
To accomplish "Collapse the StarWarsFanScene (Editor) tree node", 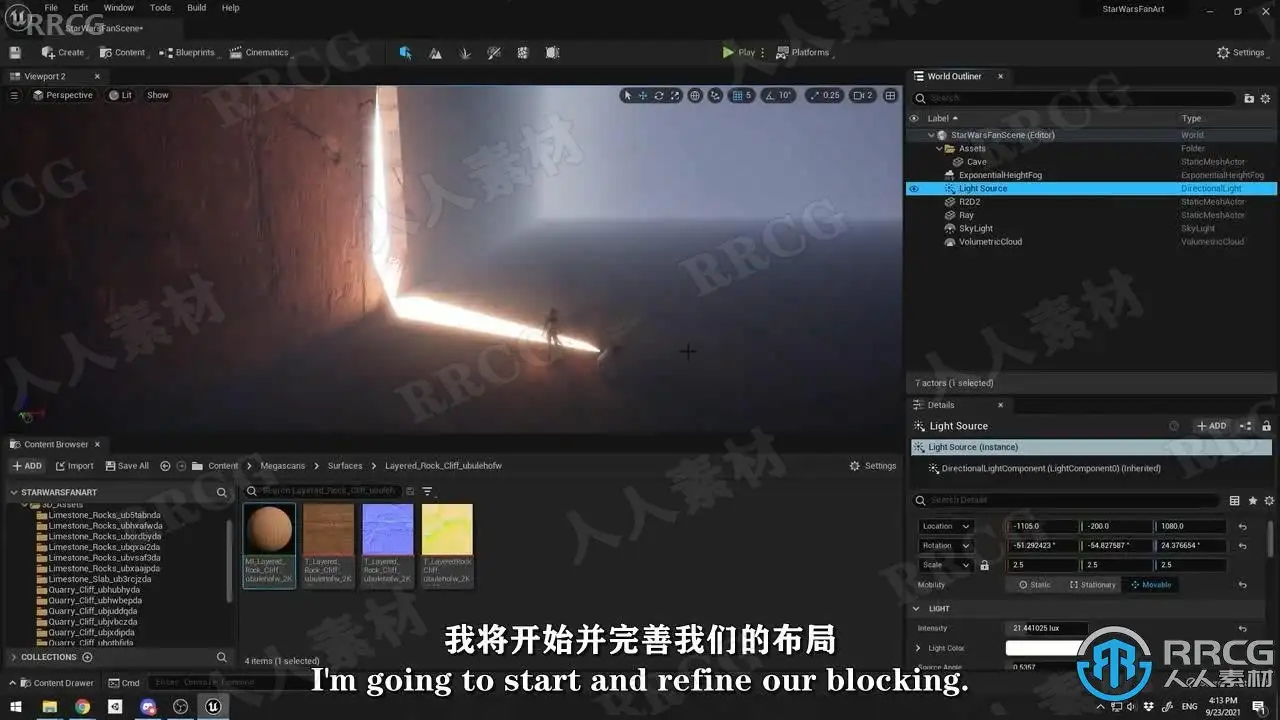I will [932, 135].
